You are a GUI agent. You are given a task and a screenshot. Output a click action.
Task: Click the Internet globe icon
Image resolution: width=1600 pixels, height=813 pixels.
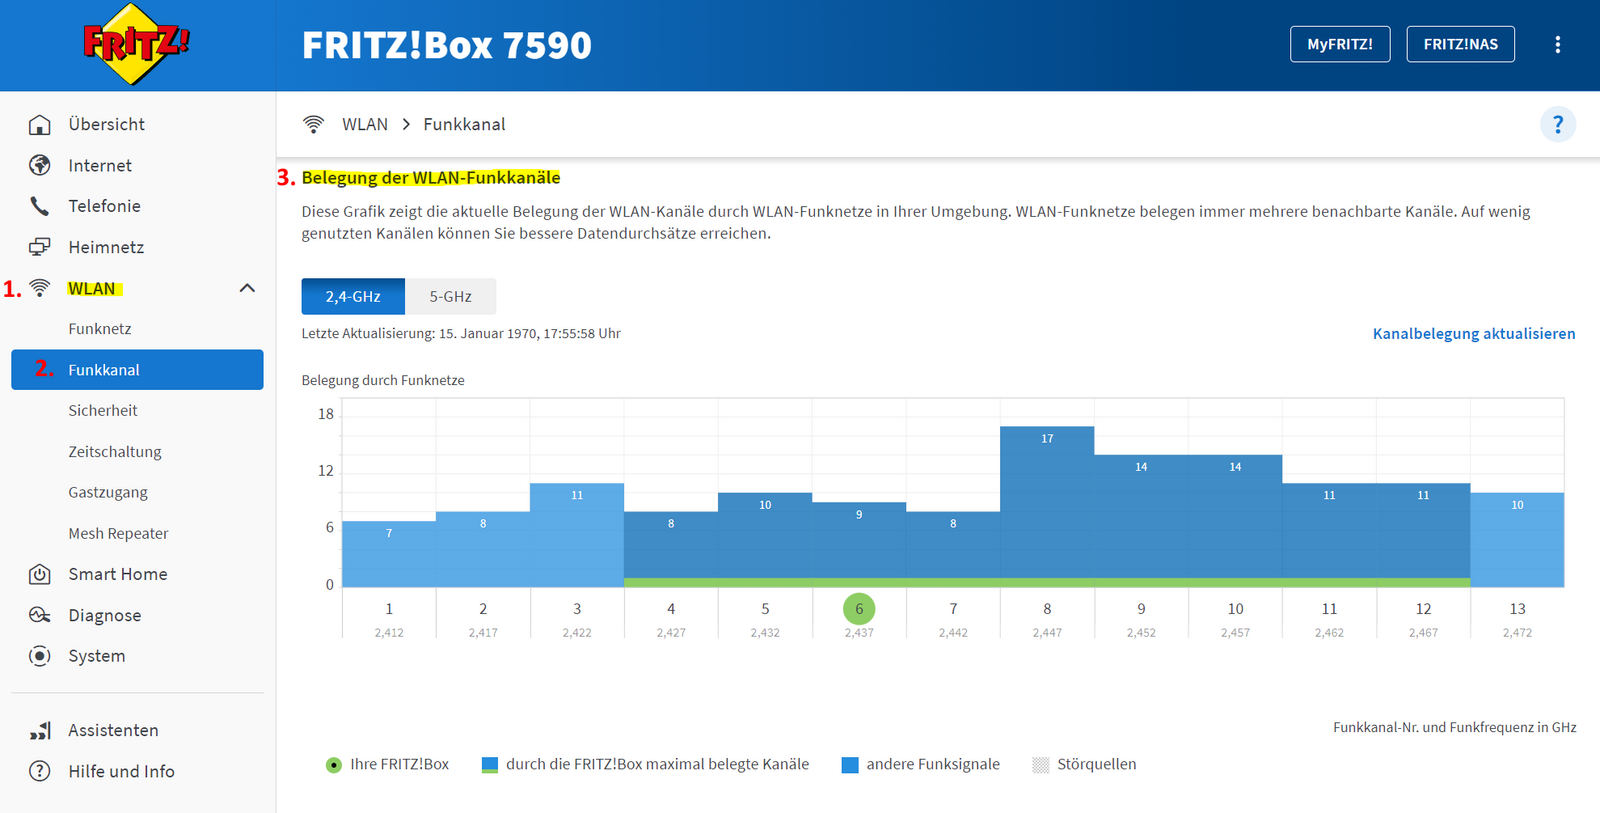click(40, 165)
